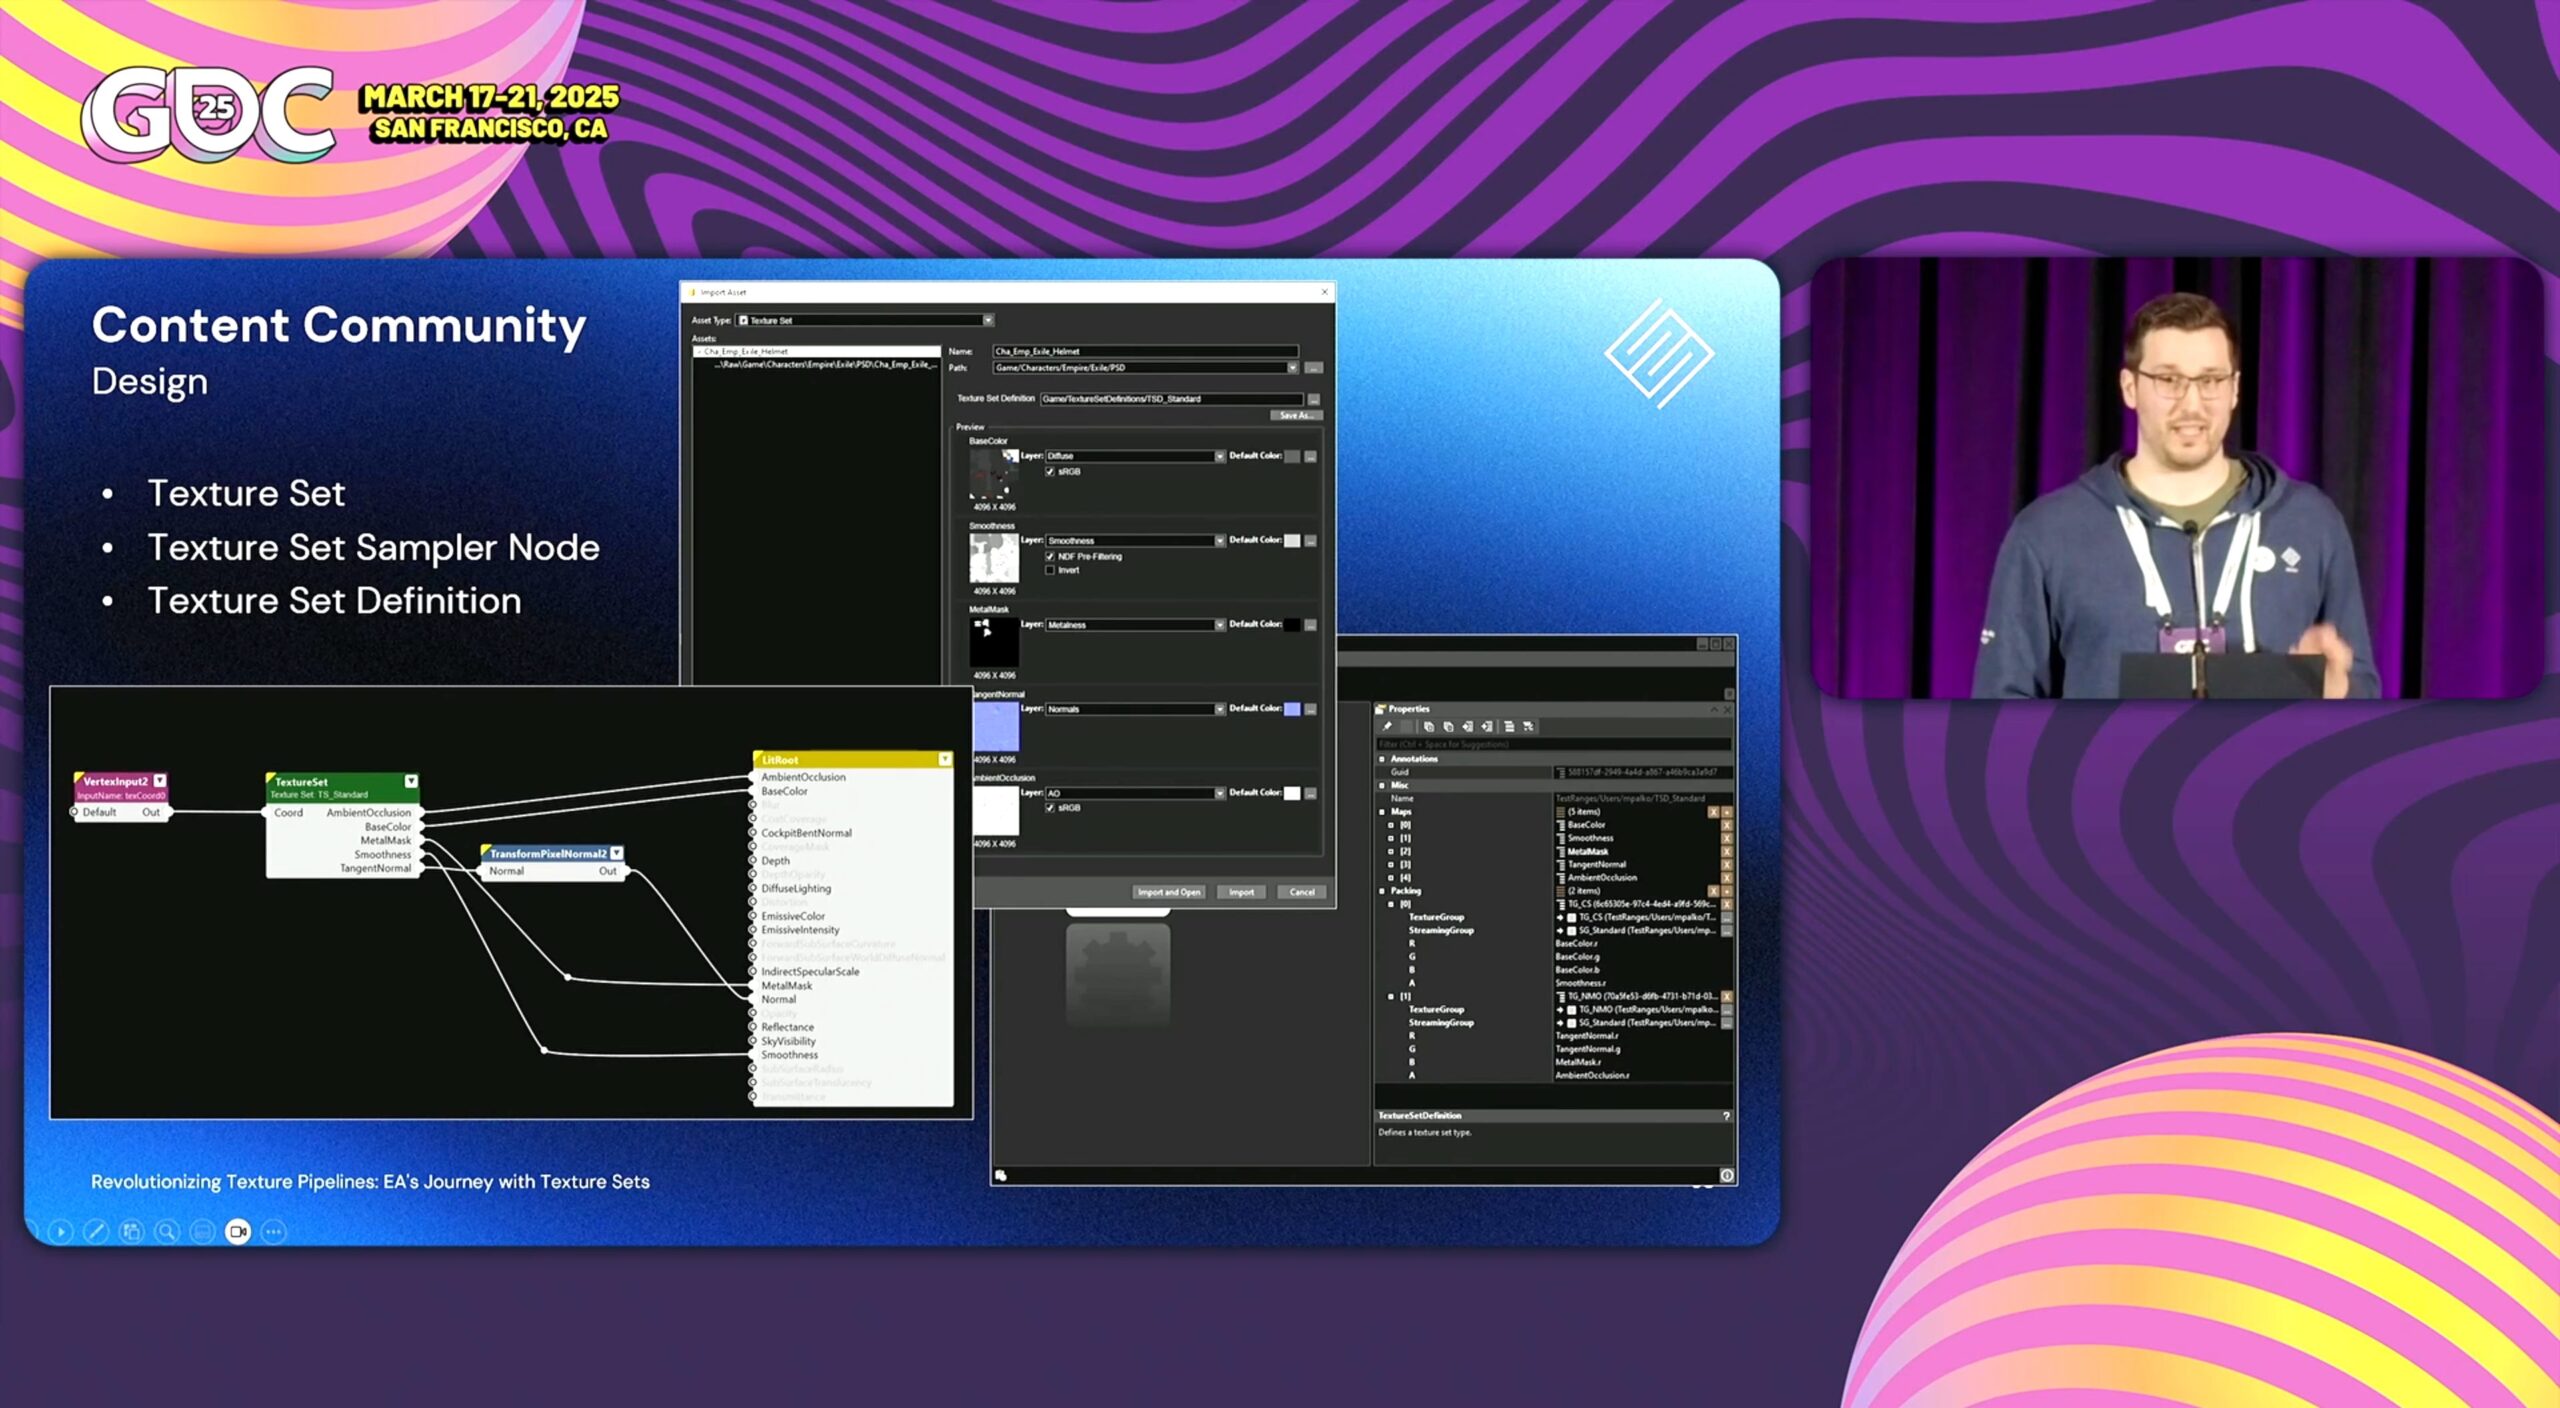Click the Normals default color swatch
Viewport: 2560px width, 1408px height.
(x=1292, y=709)
